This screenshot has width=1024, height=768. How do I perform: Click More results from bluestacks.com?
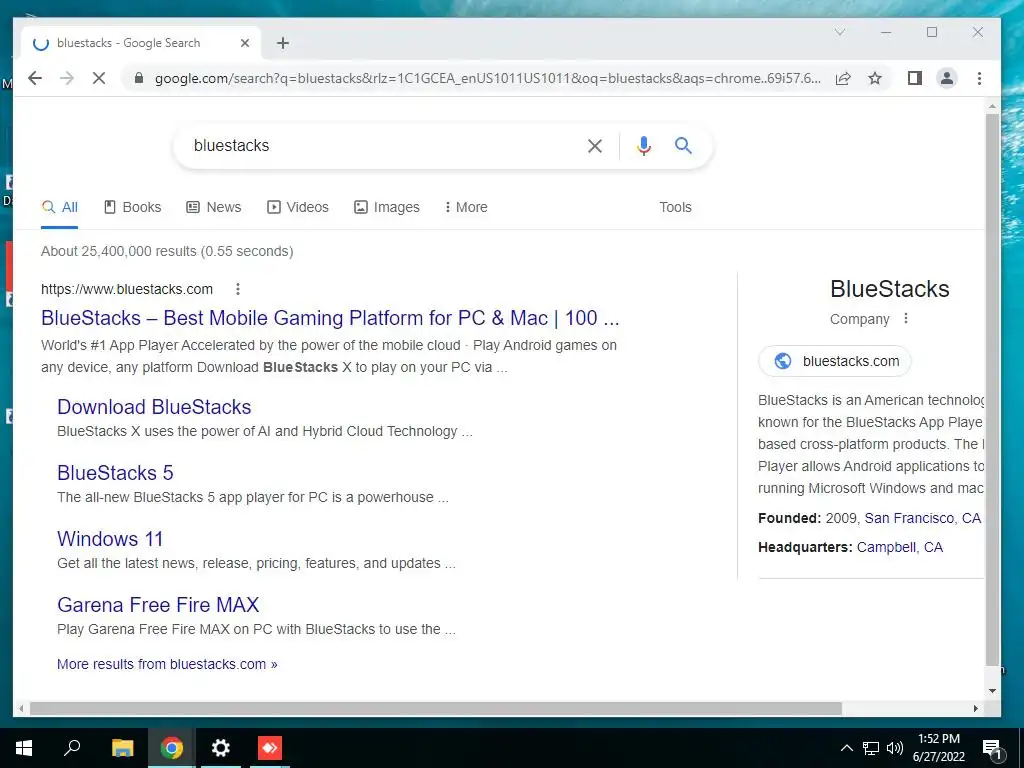click(167, 664)
